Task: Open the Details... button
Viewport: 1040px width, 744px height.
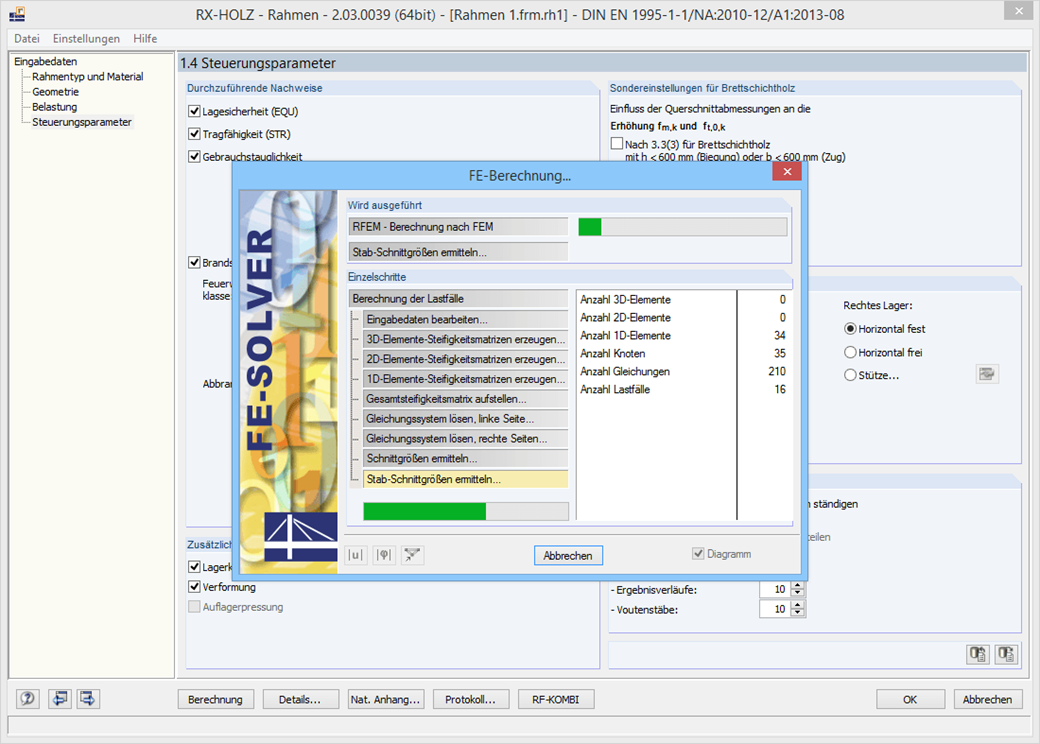Action: point(300,700)
